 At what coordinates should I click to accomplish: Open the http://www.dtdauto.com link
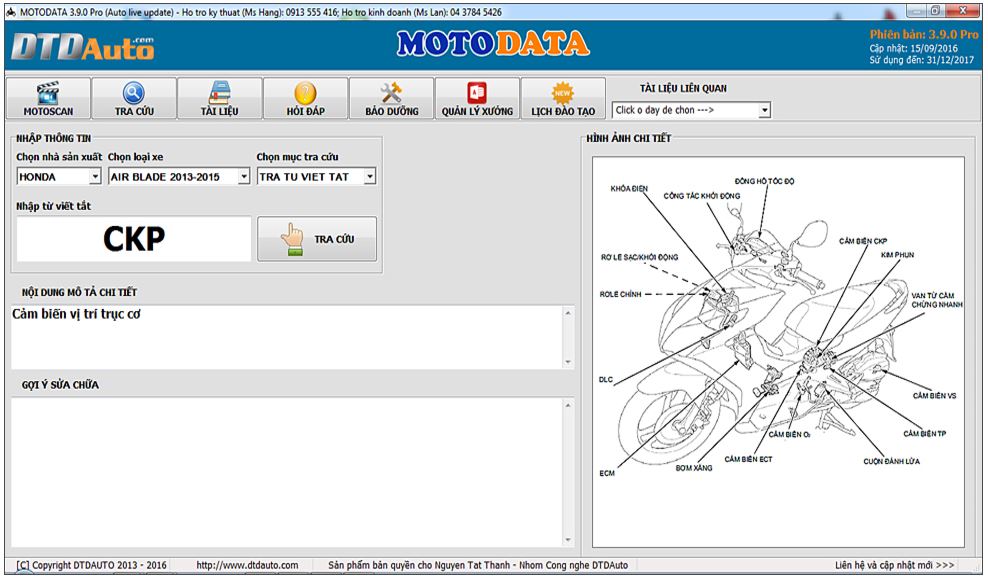[247, 566]
